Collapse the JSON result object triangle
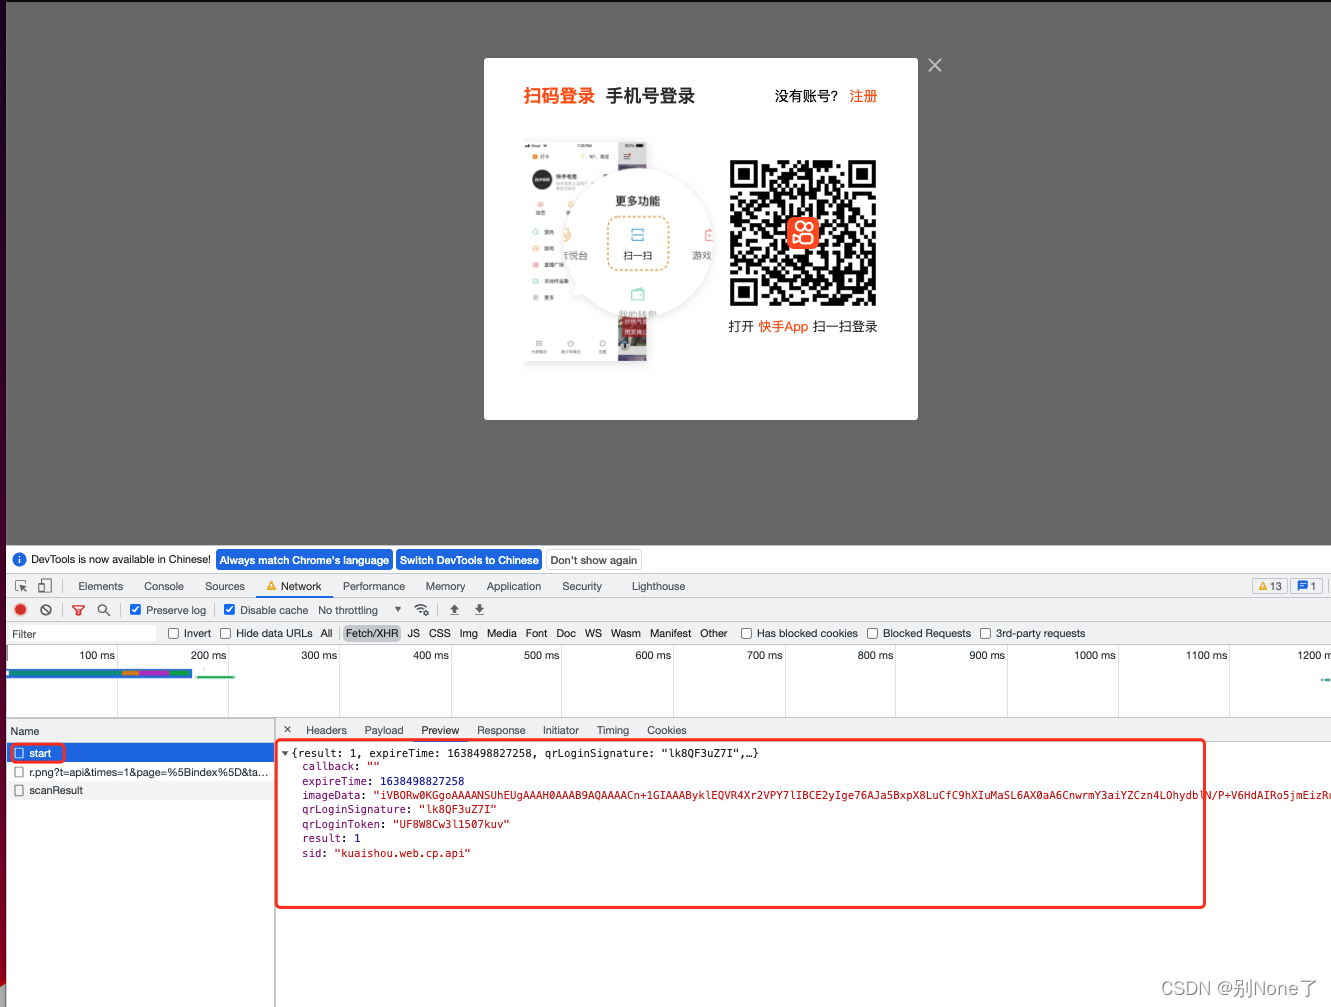The width and height of the screenshot is (1331, 1007). (x=285, y=753)
